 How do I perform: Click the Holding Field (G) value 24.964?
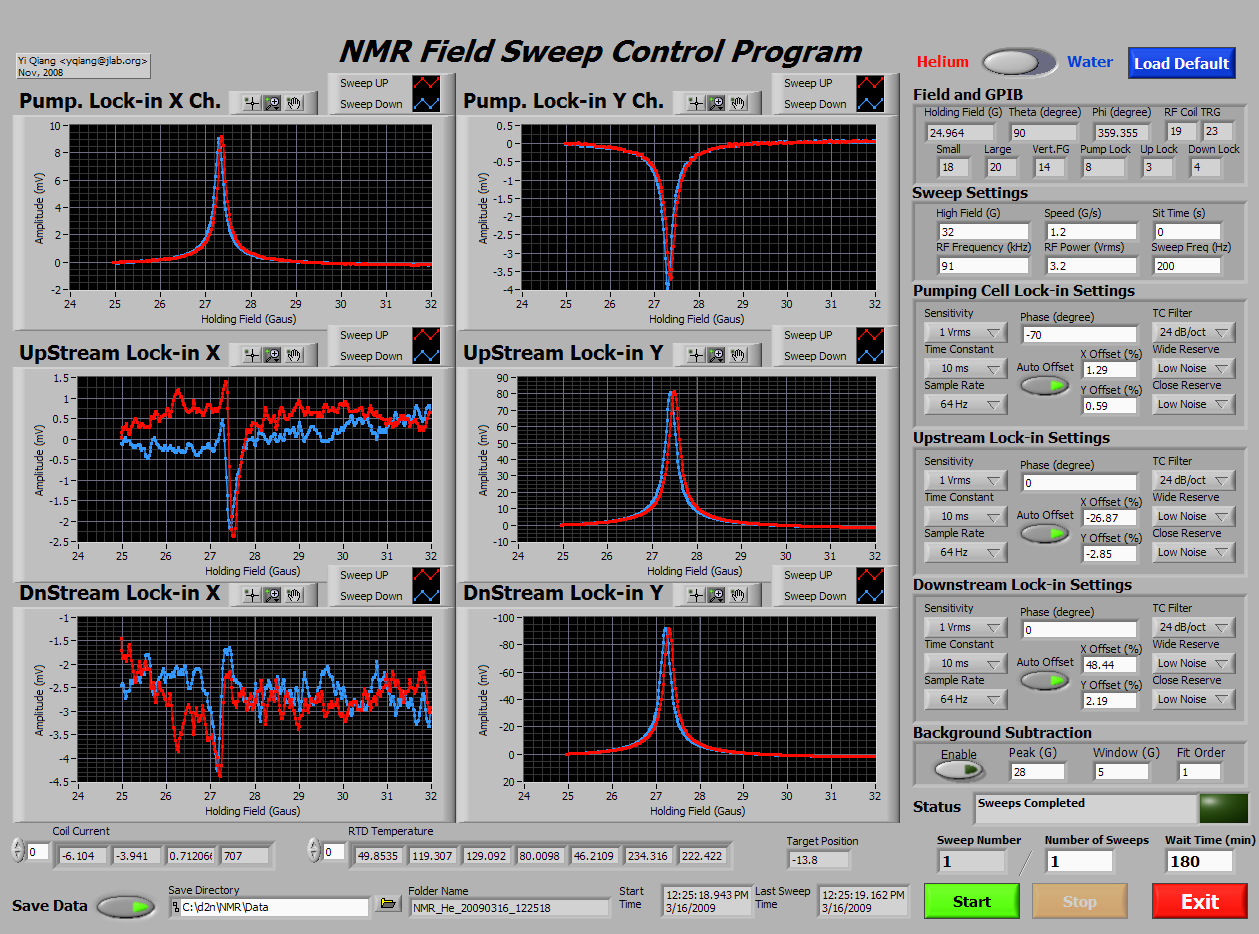(959, 132)
